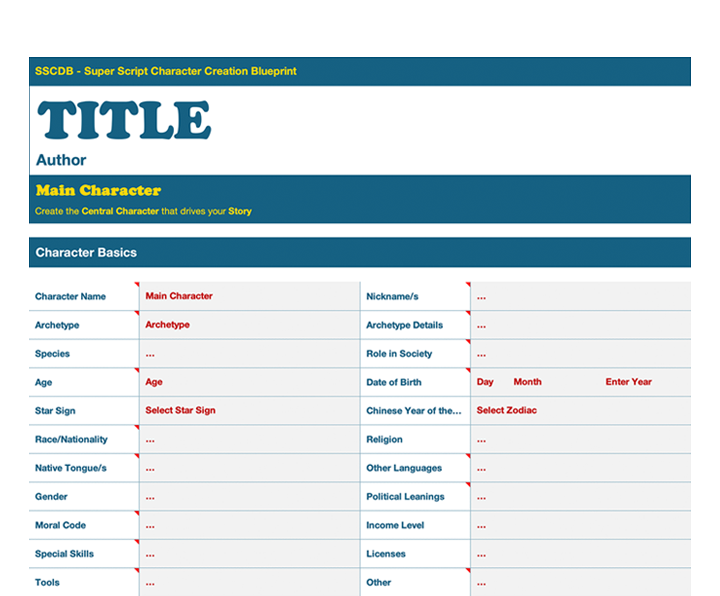Click the Author field below the title
The image size is (720, 596).
pyautogui.click(x=61, y=160)
